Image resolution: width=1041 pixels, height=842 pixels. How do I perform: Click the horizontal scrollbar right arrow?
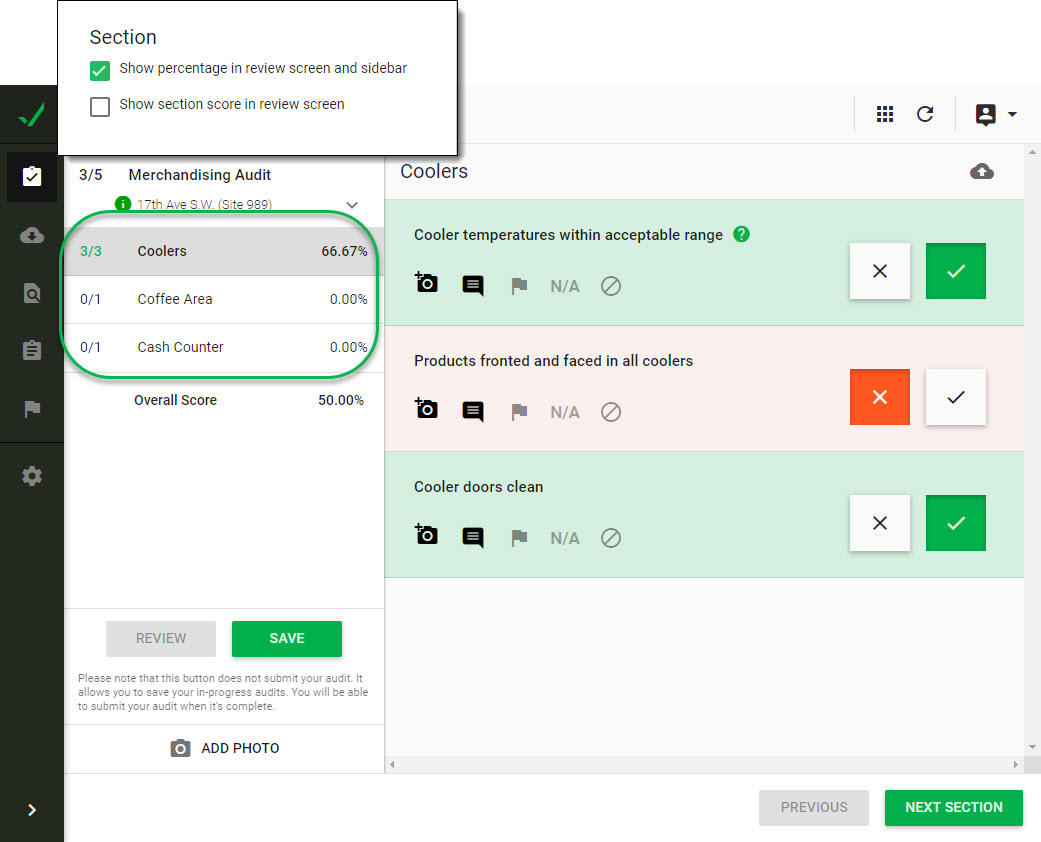coord(1016,764)
